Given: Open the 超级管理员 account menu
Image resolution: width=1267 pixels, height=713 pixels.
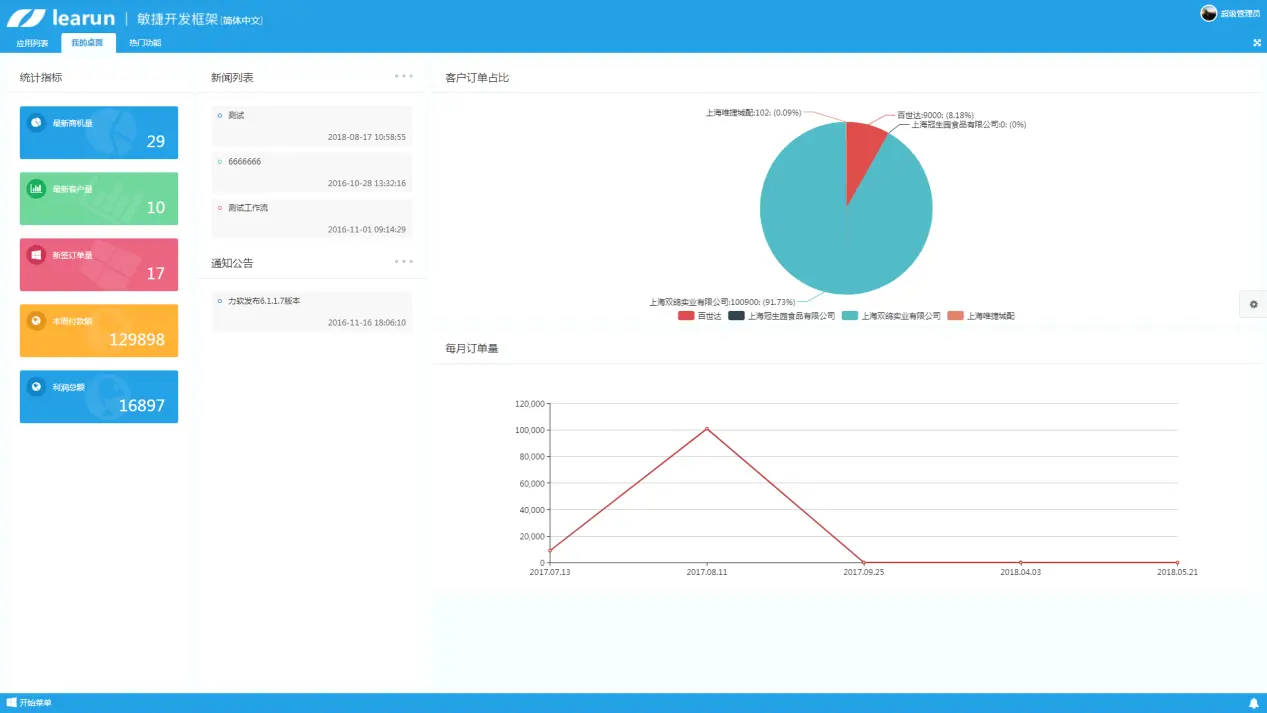Looking at the screenshot, I should tap(1241, 14).
